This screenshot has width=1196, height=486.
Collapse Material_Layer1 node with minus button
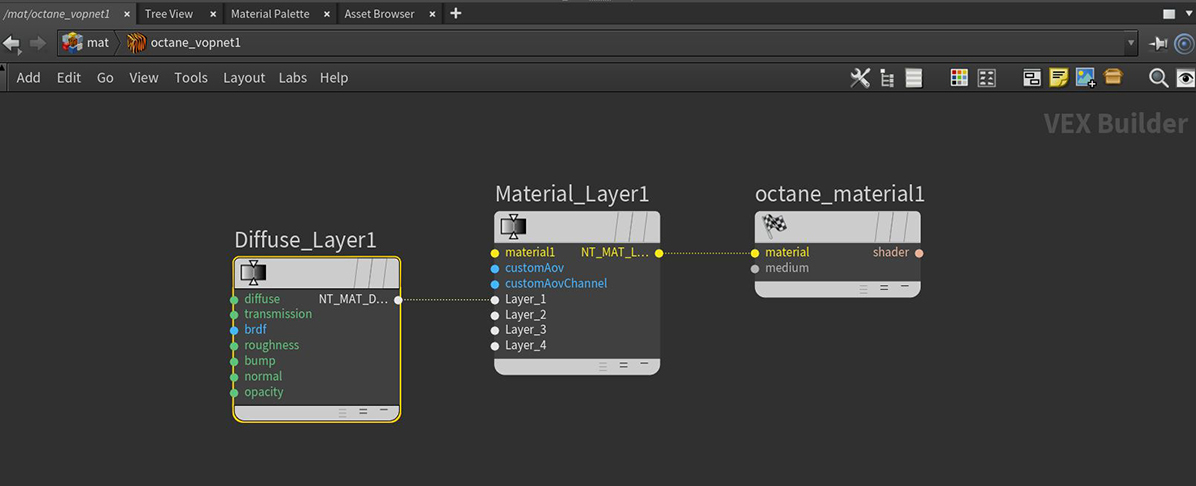click(x=644, y=364)
